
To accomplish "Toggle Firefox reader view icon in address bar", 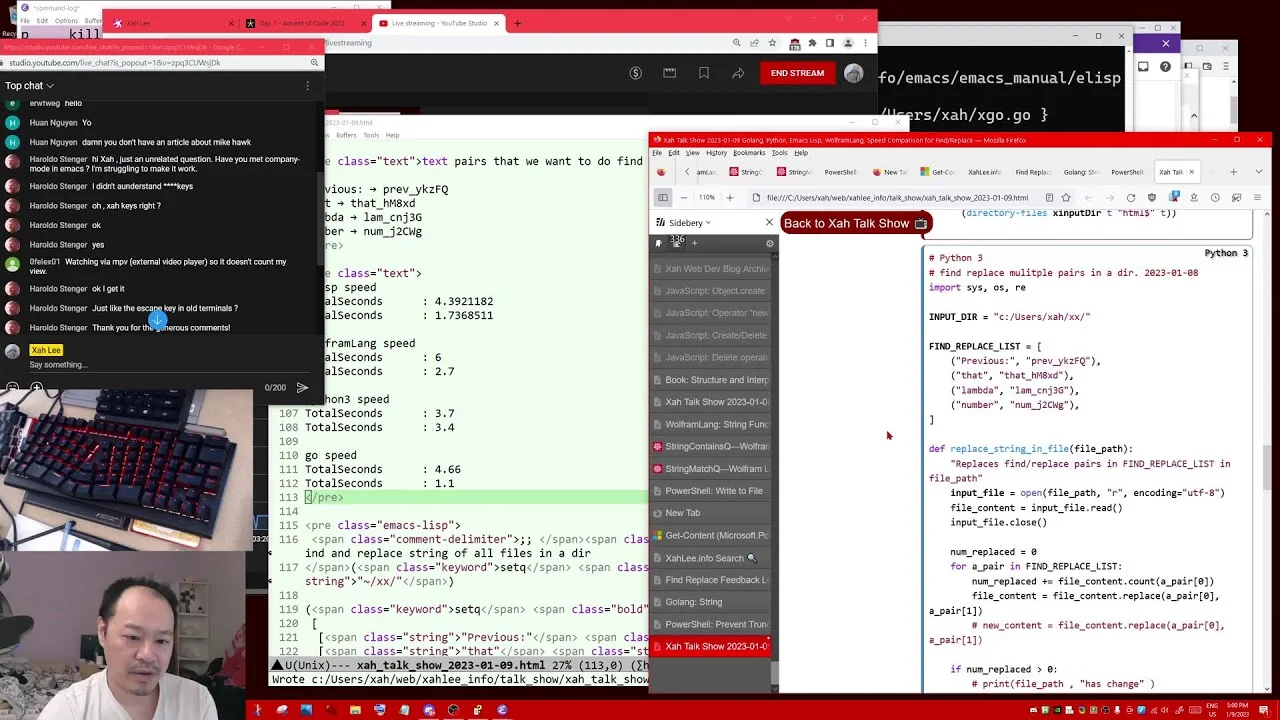I will (x=1049, y=198).
